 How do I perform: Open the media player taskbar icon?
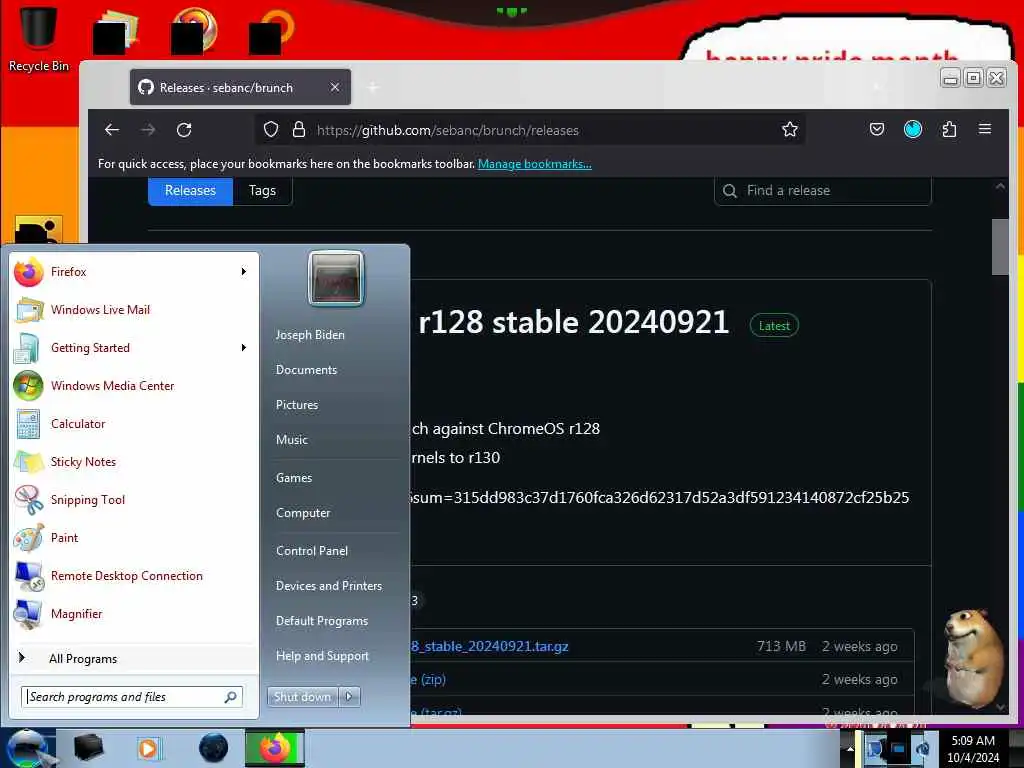pos(149,748)
